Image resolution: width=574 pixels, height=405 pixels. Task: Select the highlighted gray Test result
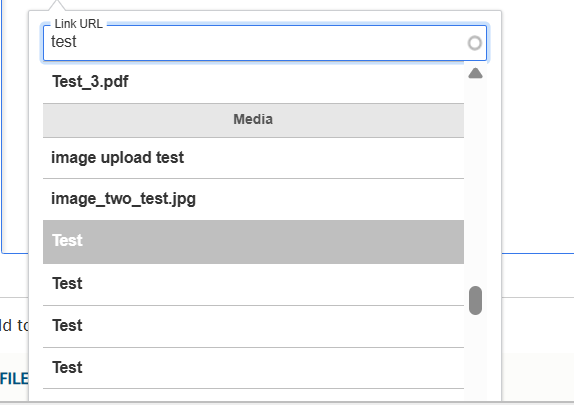click(253, 242)
